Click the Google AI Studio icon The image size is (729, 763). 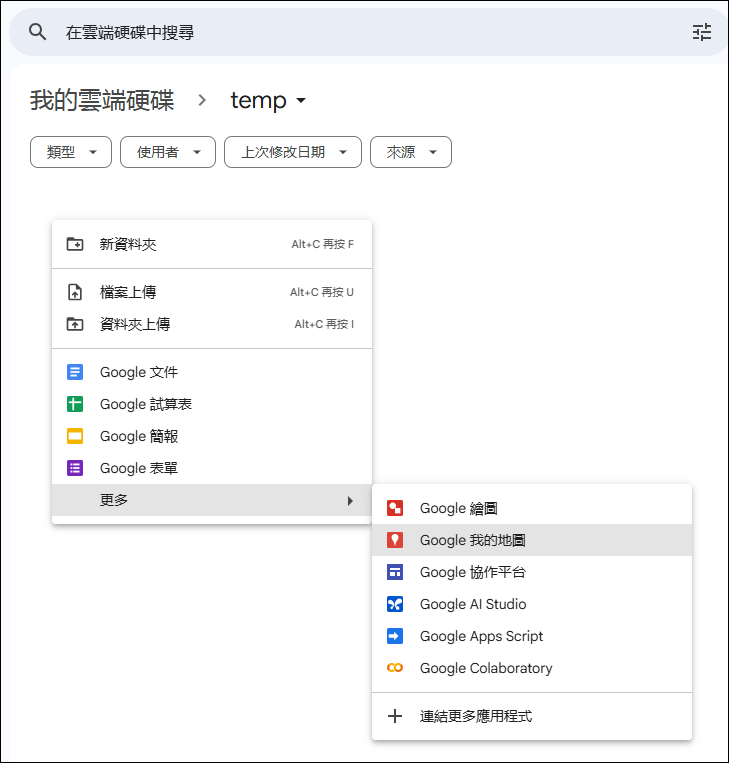tap(395, 604)
